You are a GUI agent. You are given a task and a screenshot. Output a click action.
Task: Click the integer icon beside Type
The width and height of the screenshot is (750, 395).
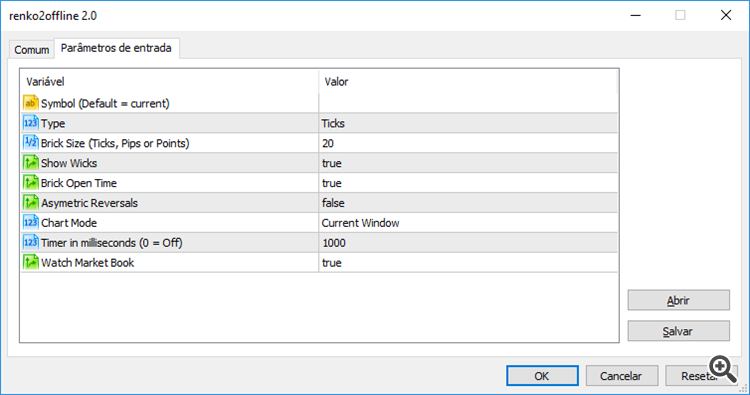[x=31, y=123]
